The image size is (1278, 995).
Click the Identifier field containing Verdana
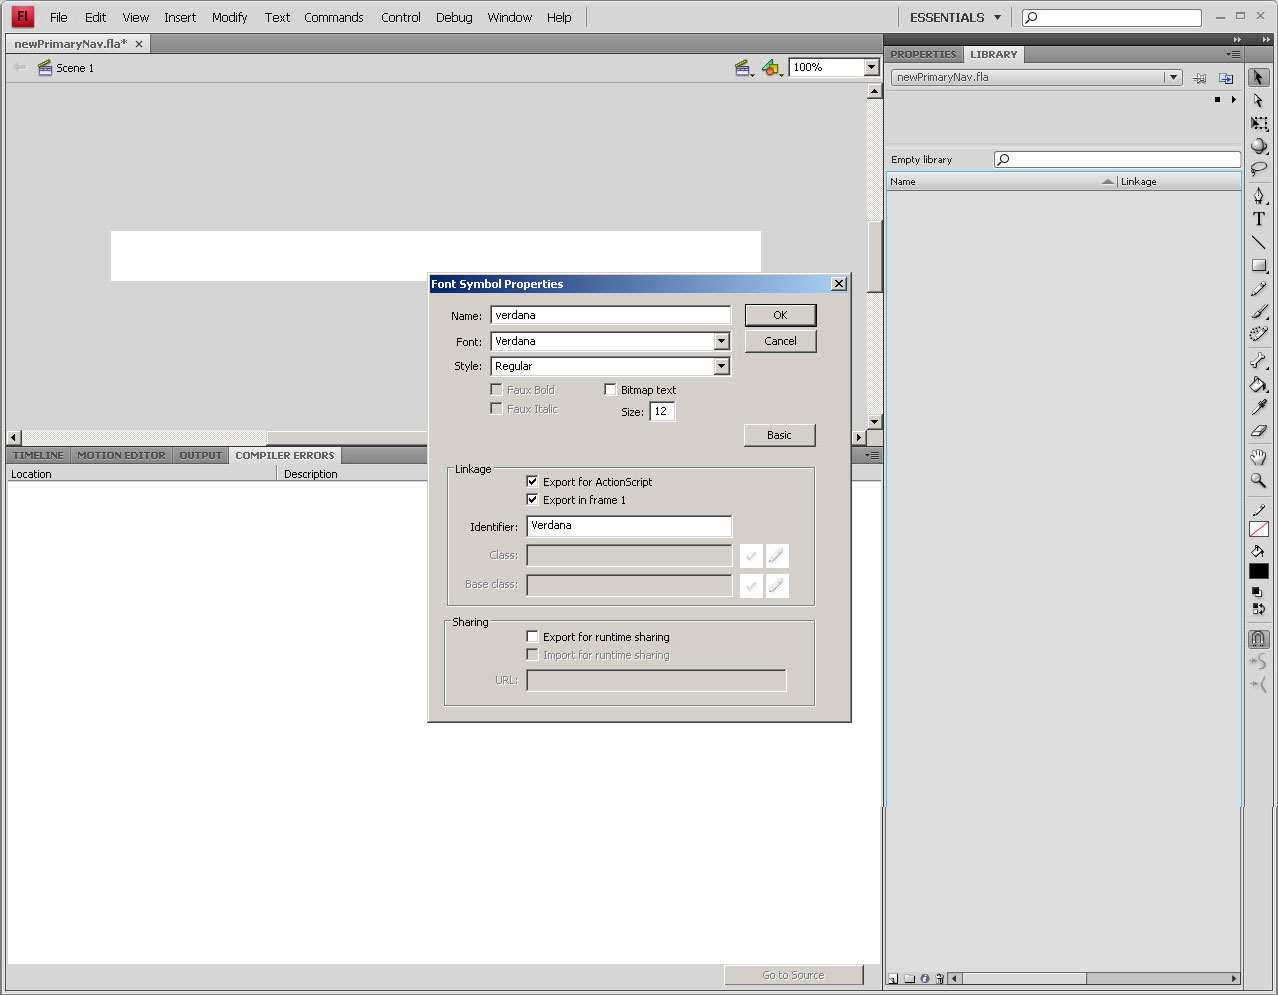[x=629, y=526]
